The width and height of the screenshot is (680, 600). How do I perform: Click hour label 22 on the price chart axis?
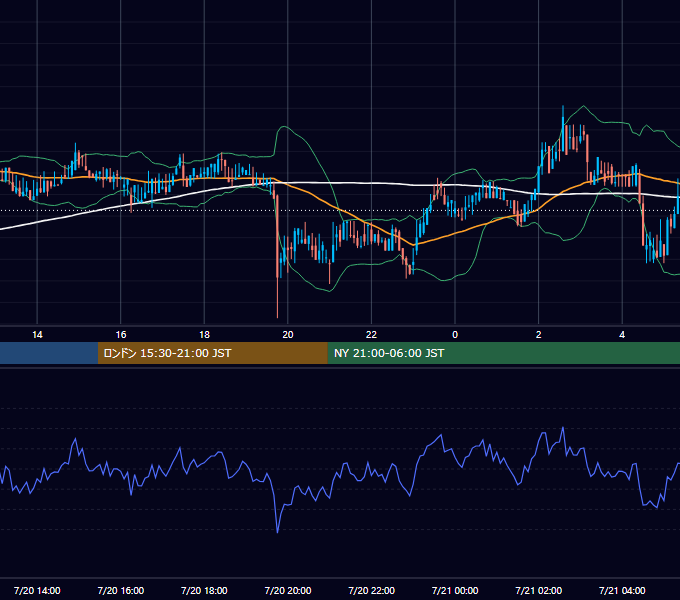pyautogui.click(x=371, y=335)
